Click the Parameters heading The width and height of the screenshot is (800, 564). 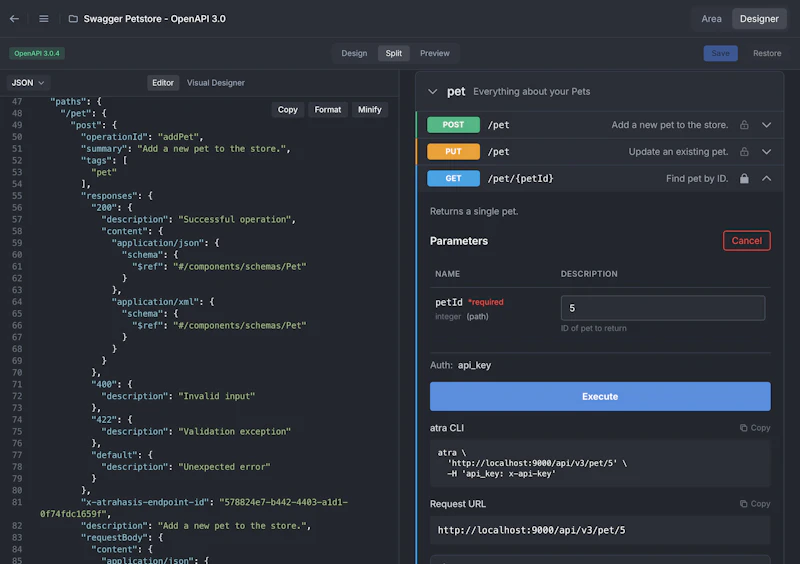pyautogui.click(x=459, y=241)
